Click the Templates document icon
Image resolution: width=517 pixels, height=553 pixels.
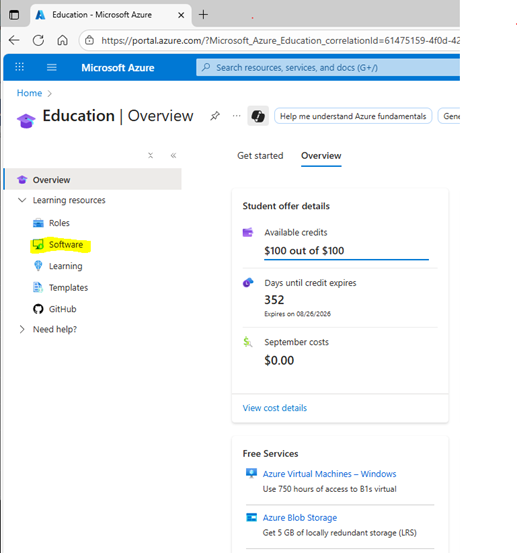[x=38, y=287]
